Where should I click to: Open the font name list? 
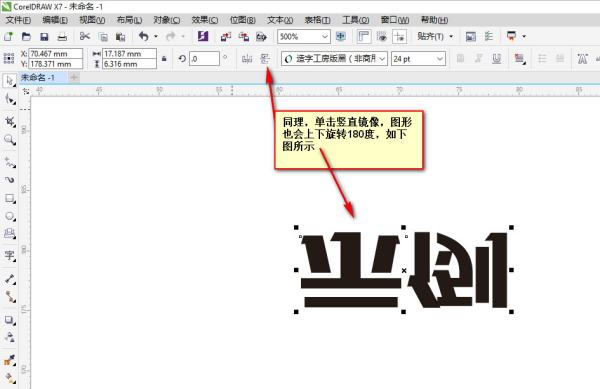tap(382, 59)
